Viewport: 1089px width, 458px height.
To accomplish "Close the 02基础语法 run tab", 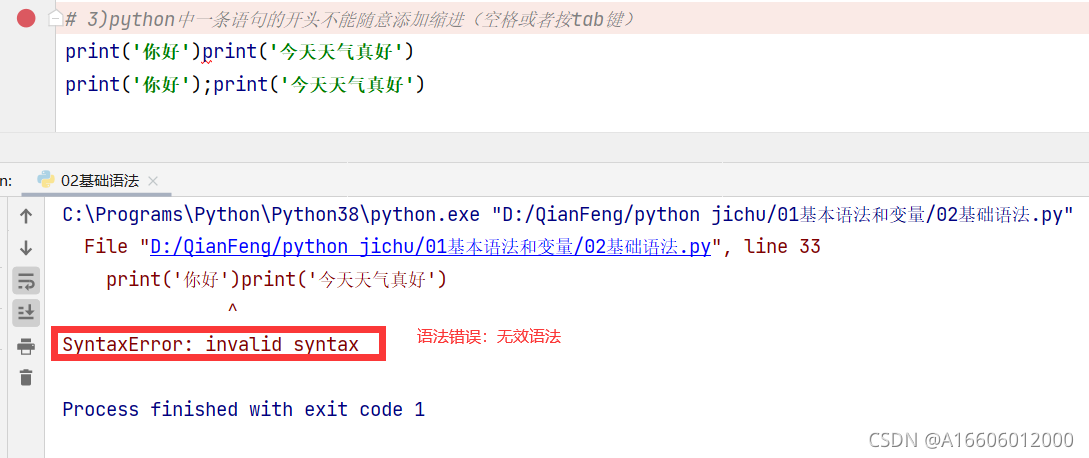I will tap(153, 181).
